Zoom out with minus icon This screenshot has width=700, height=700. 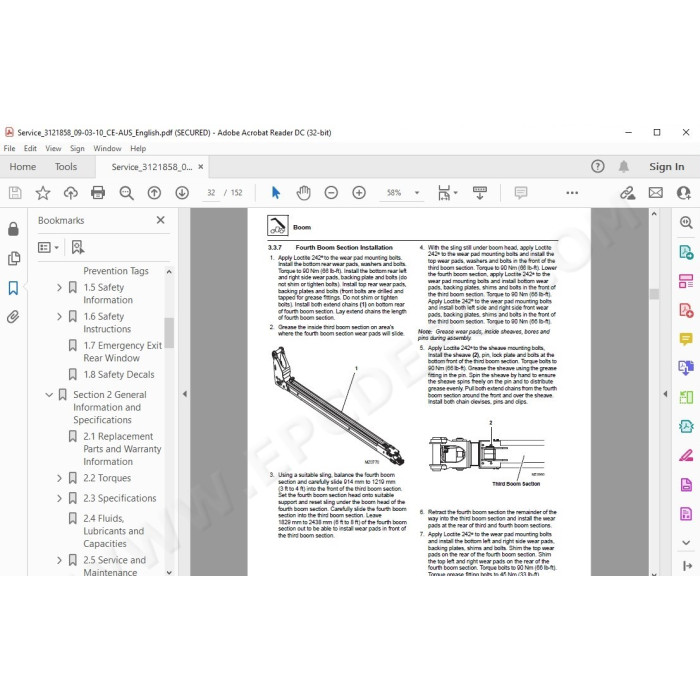pos(331,193)
